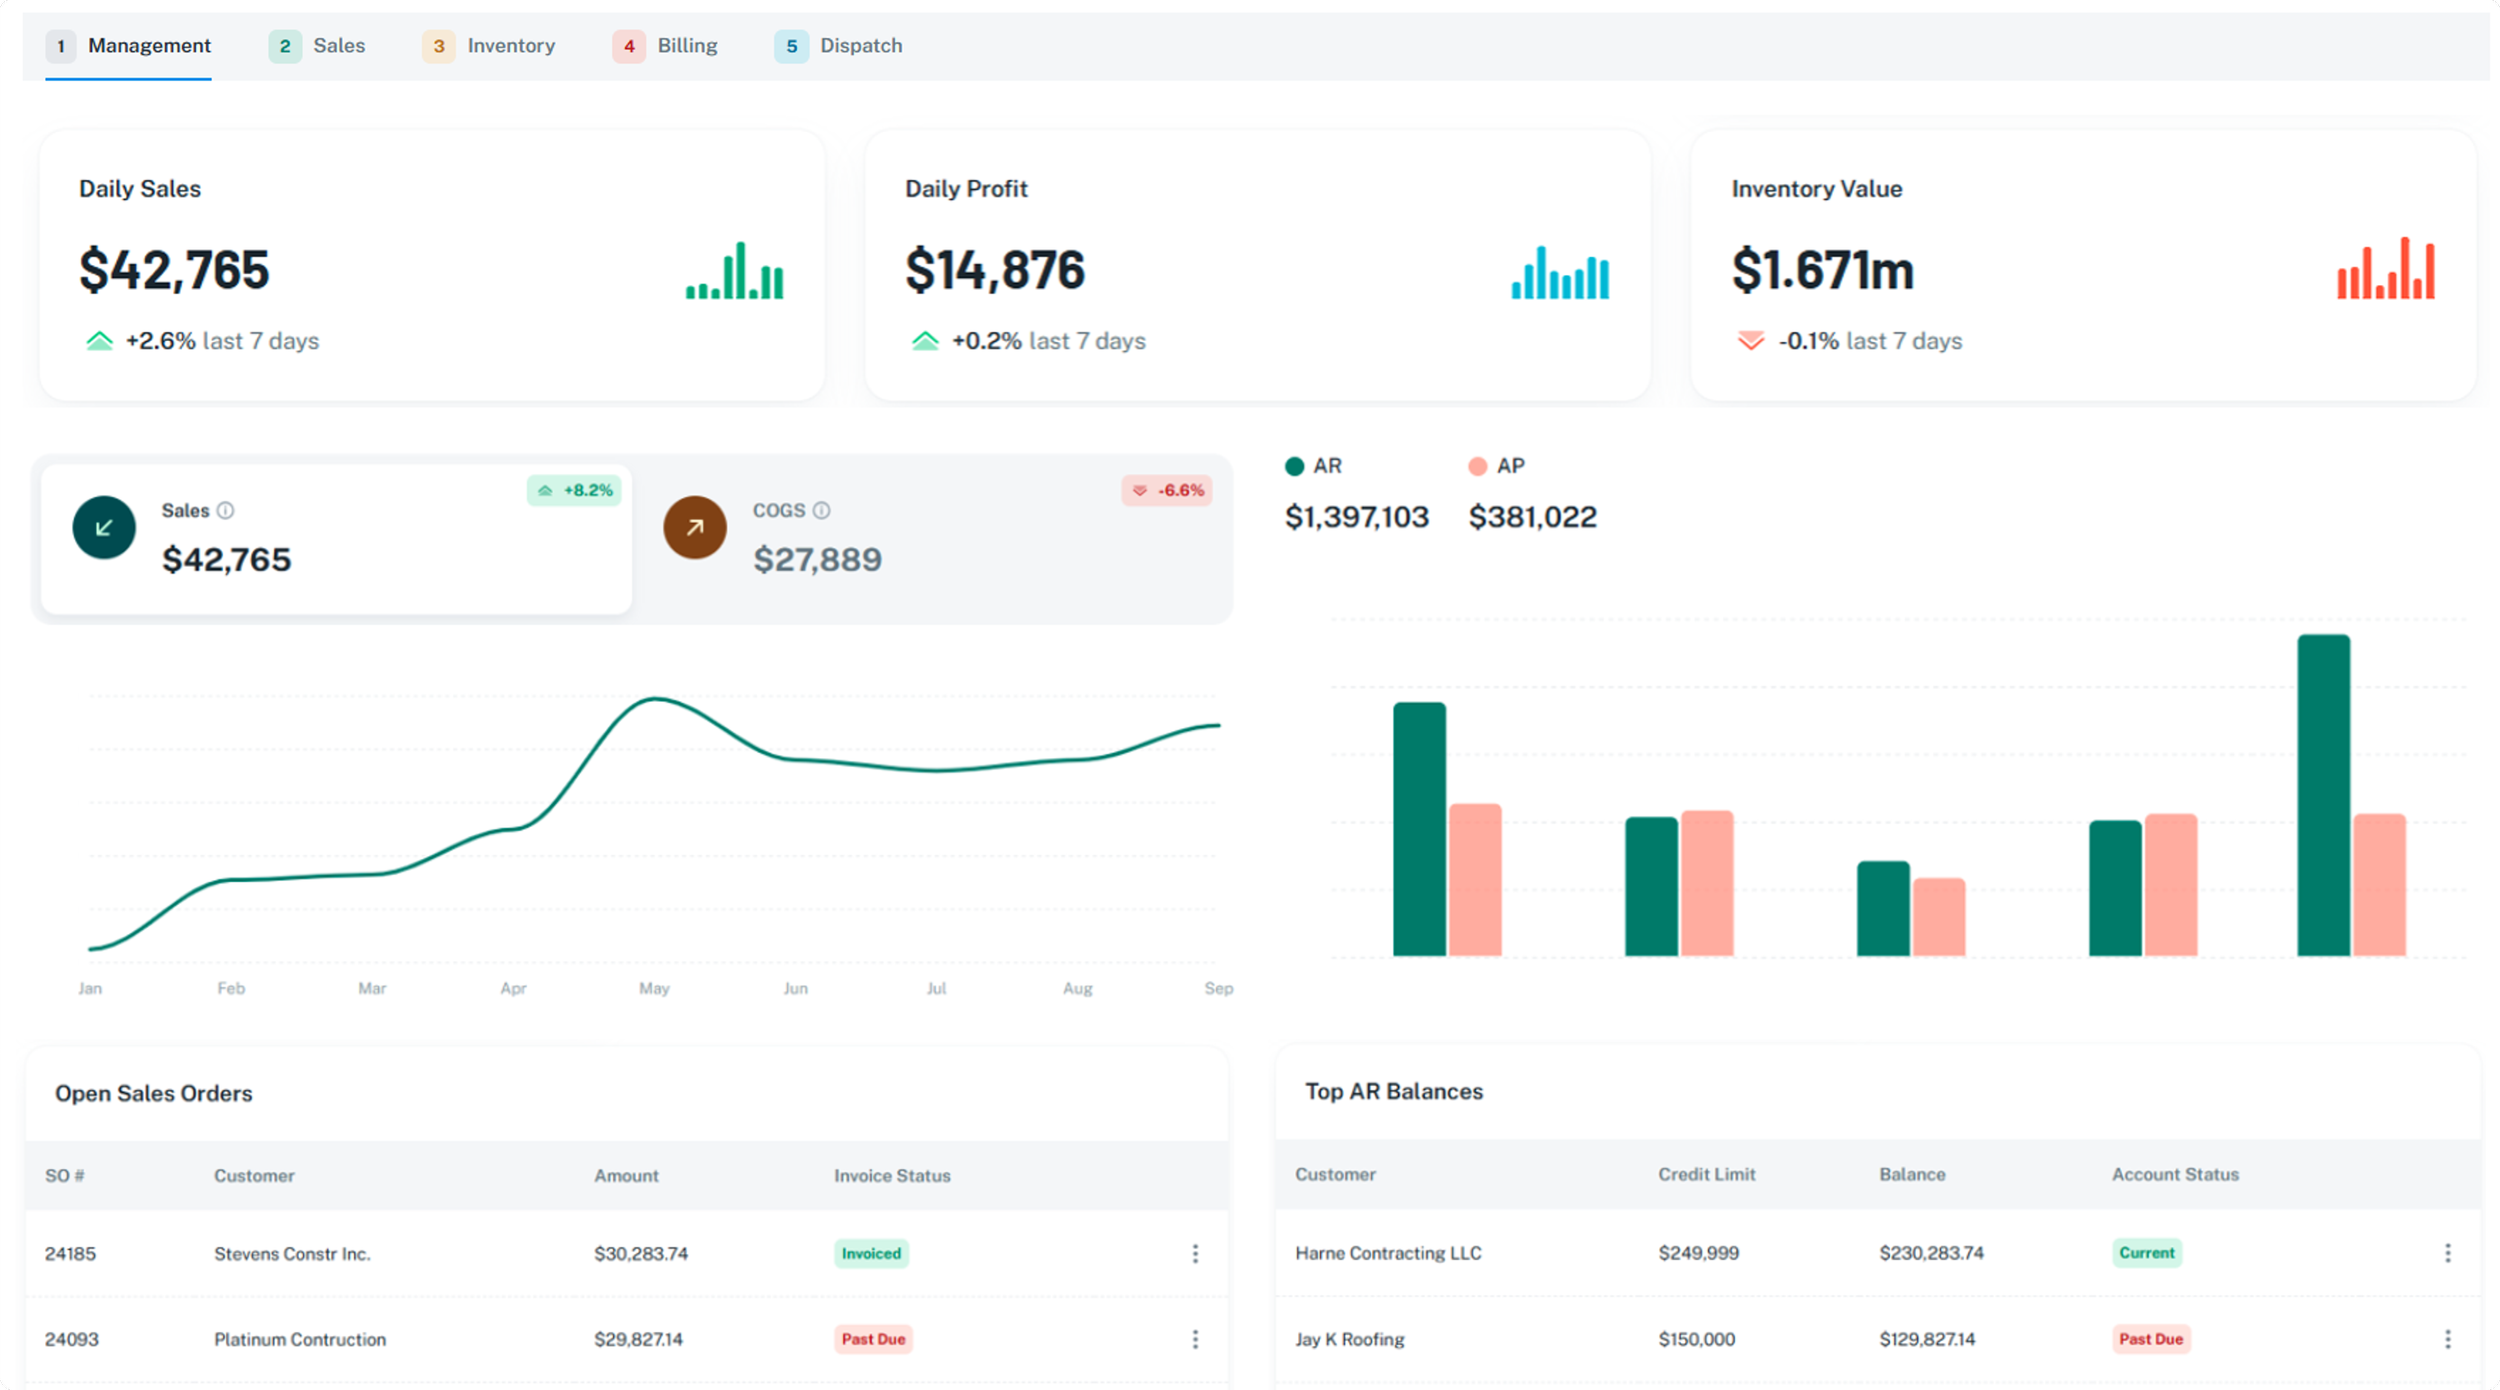Click the Sales info circle icon

click(226, 511)
